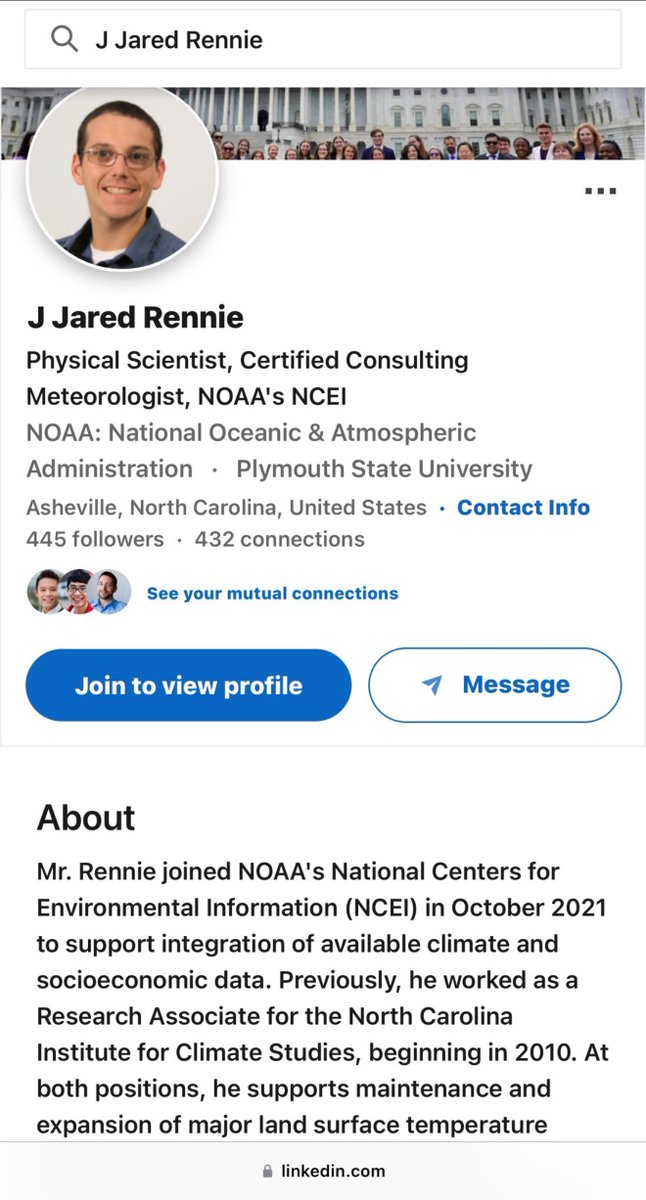Click the second mutual connection avatar

point(78,592)
